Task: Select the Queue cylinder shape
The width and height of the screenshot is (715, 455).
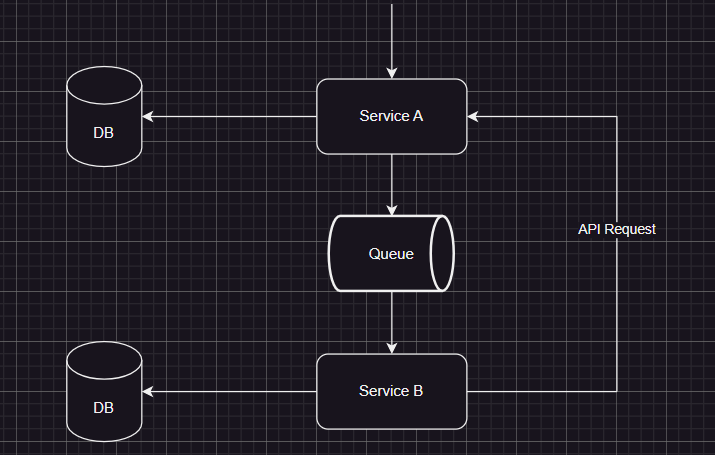Action: [385, 254]
